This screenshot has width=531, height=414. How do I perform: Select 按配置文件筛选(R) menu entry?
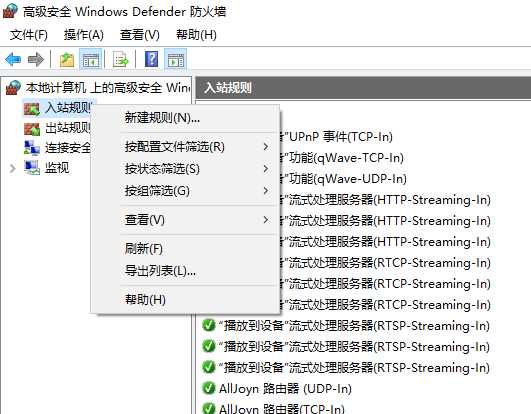pyautogui.click(x=185, y=147)
